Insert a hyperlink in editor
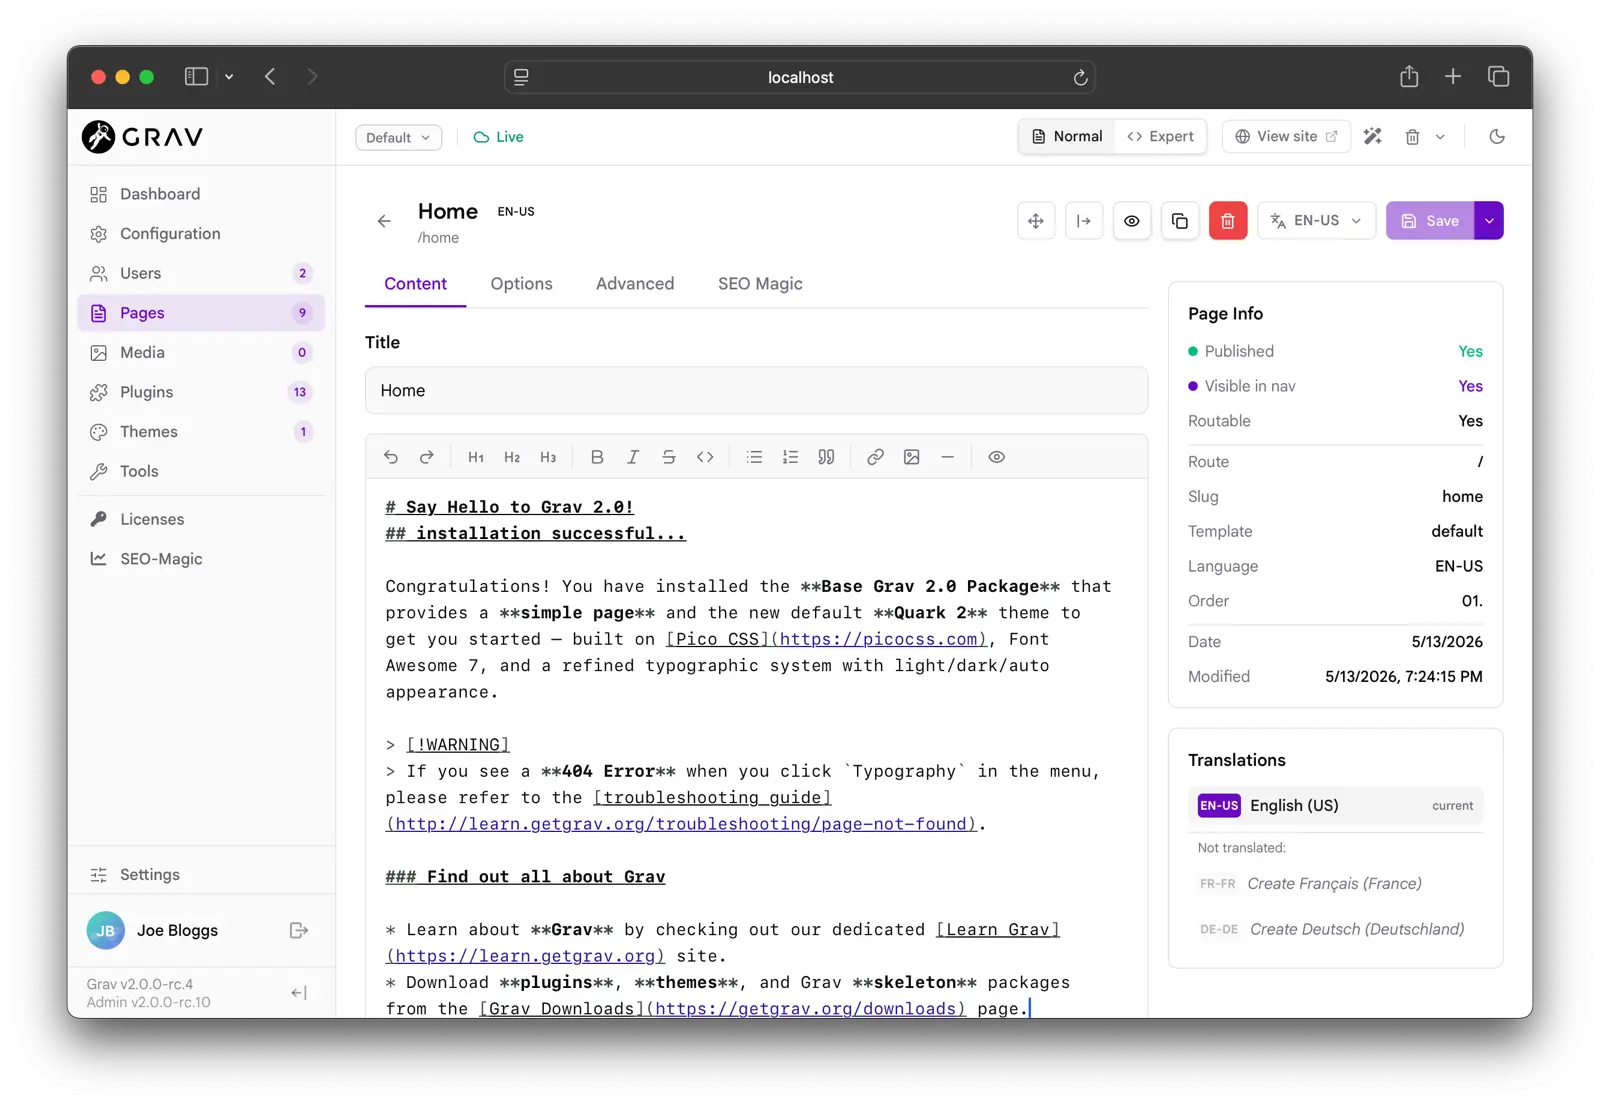1600x1107 pixels. (x=875, y=457)
